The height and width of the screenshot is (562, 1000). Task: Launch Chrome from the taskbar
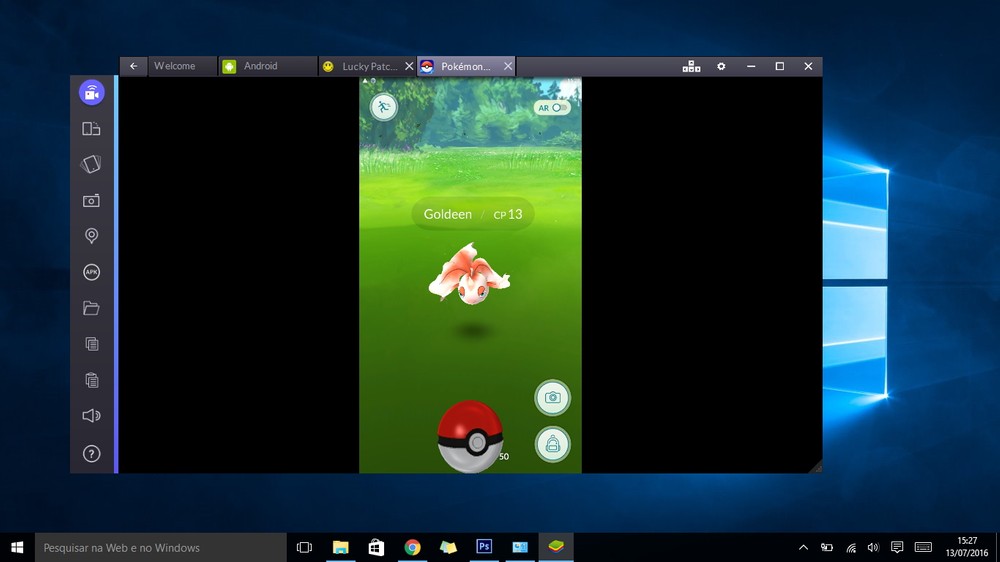[x=413, y=547]
